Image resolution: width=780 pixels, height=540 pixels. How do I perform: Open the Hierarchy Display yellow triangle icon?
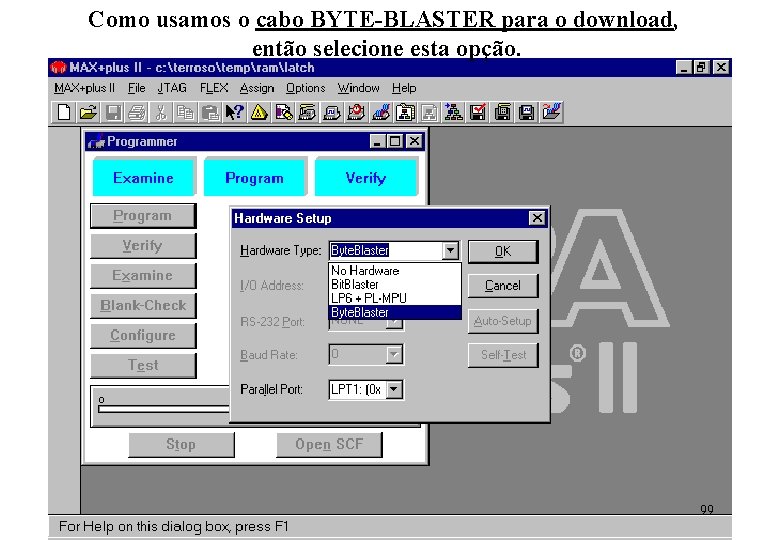point(258,112)
